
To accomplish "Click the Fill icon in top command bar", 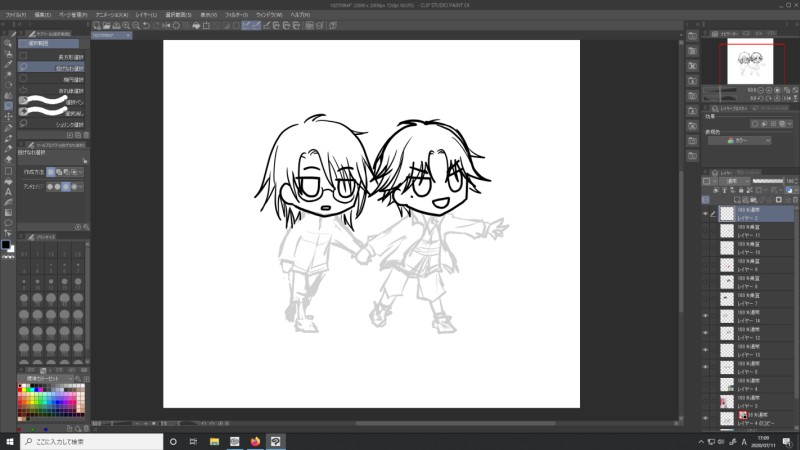I will pyautogui.click(x=196, y=25).
